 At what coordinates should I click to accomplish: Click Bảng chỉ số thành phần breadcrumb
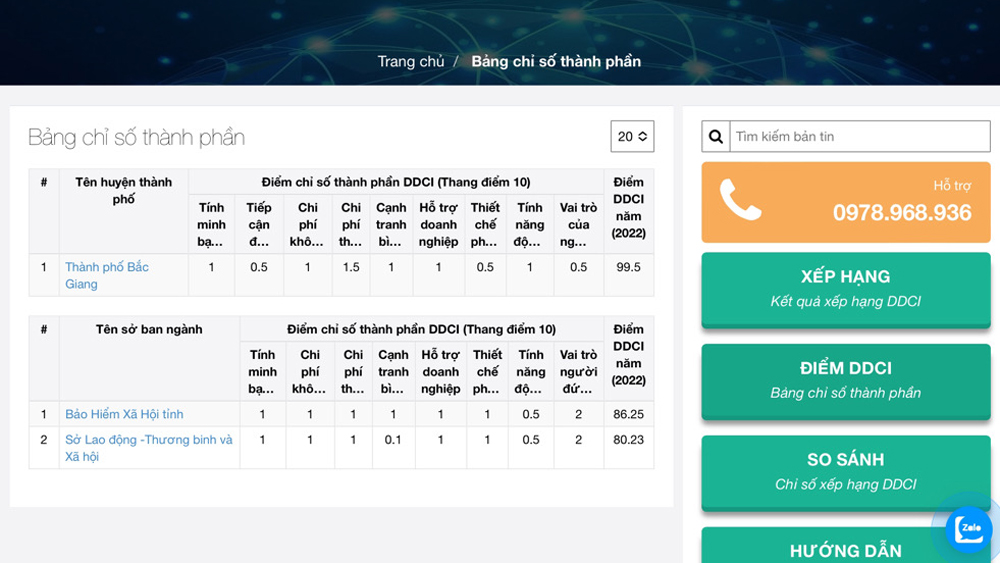pos(556,62)
